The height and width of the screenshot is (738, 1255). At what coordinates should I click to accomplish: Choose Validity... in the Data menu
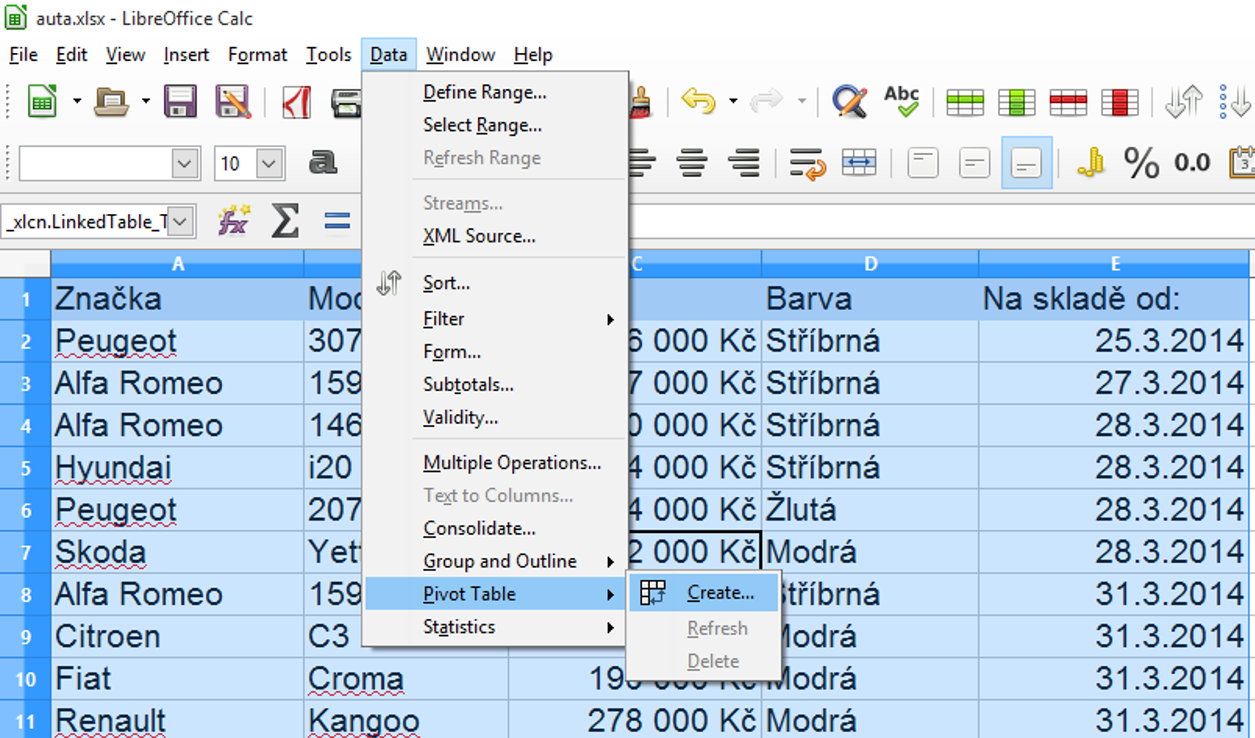[495, 418]
